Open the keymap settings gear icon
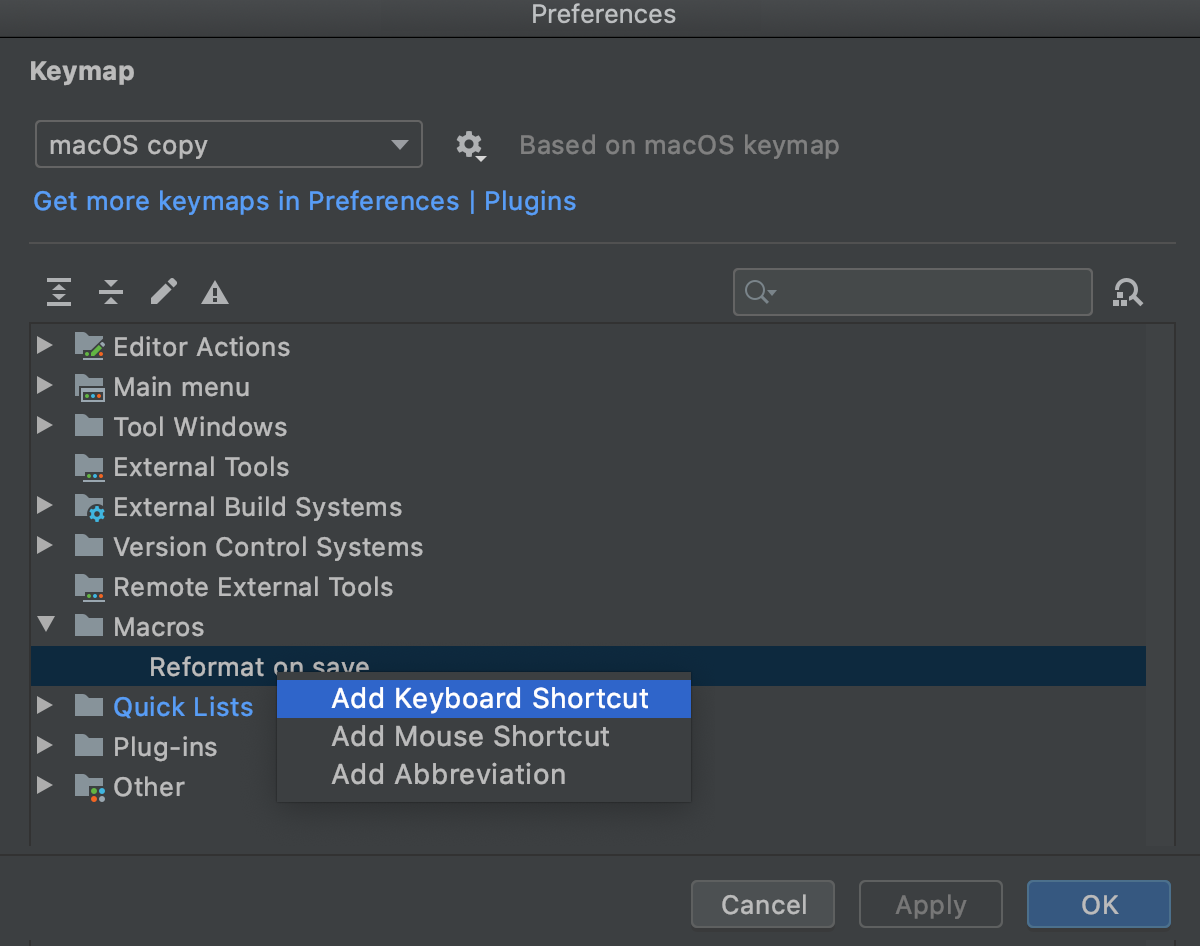The image size is (1200, 946). (x=470, y=145)
